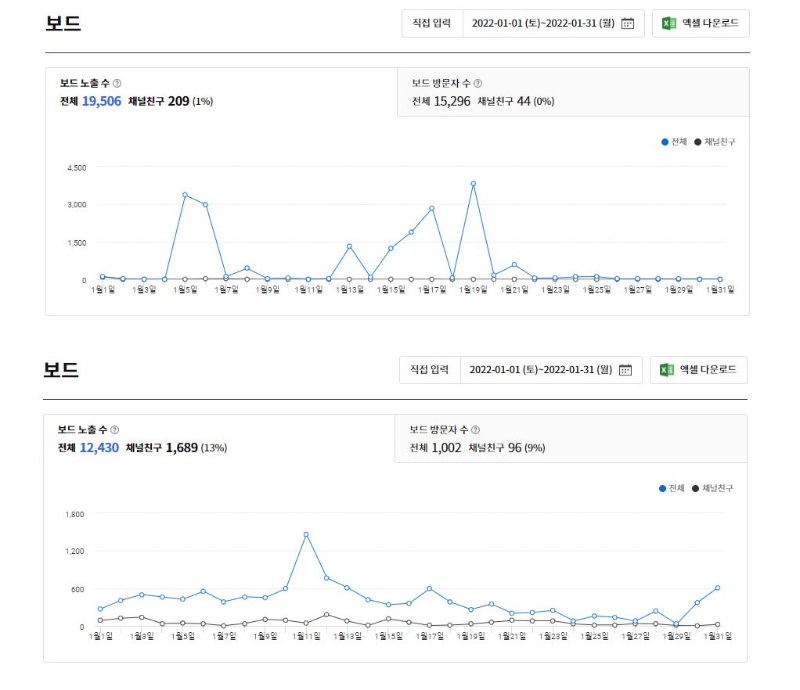Image resolution: width=800 pixels, height=690 pixels.
Task: Toggle 채널친구 legend in top chart
Action: (x=715, y=142)
